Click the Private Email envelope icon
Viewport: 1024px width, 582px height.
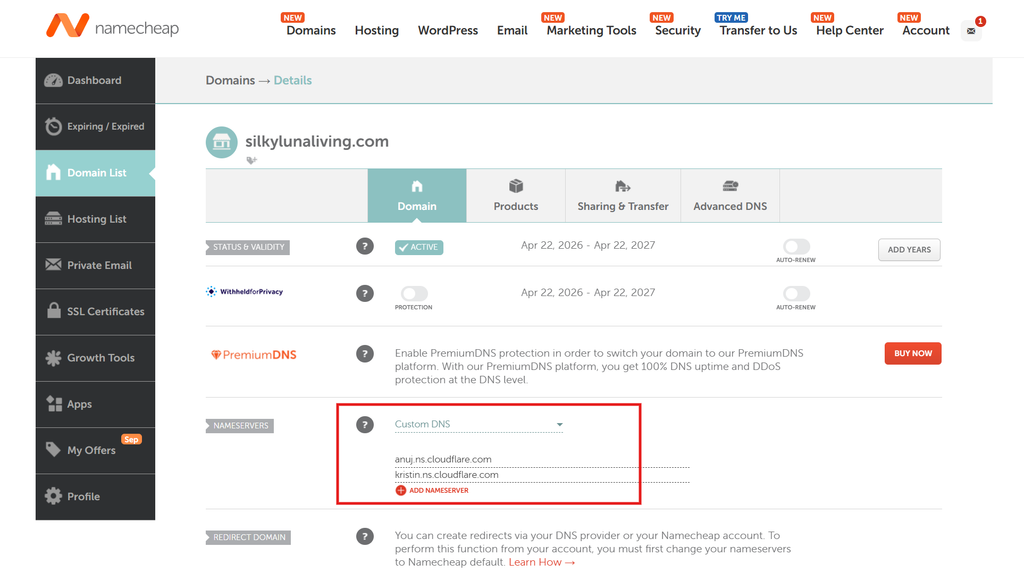click(x=53, y=265)
